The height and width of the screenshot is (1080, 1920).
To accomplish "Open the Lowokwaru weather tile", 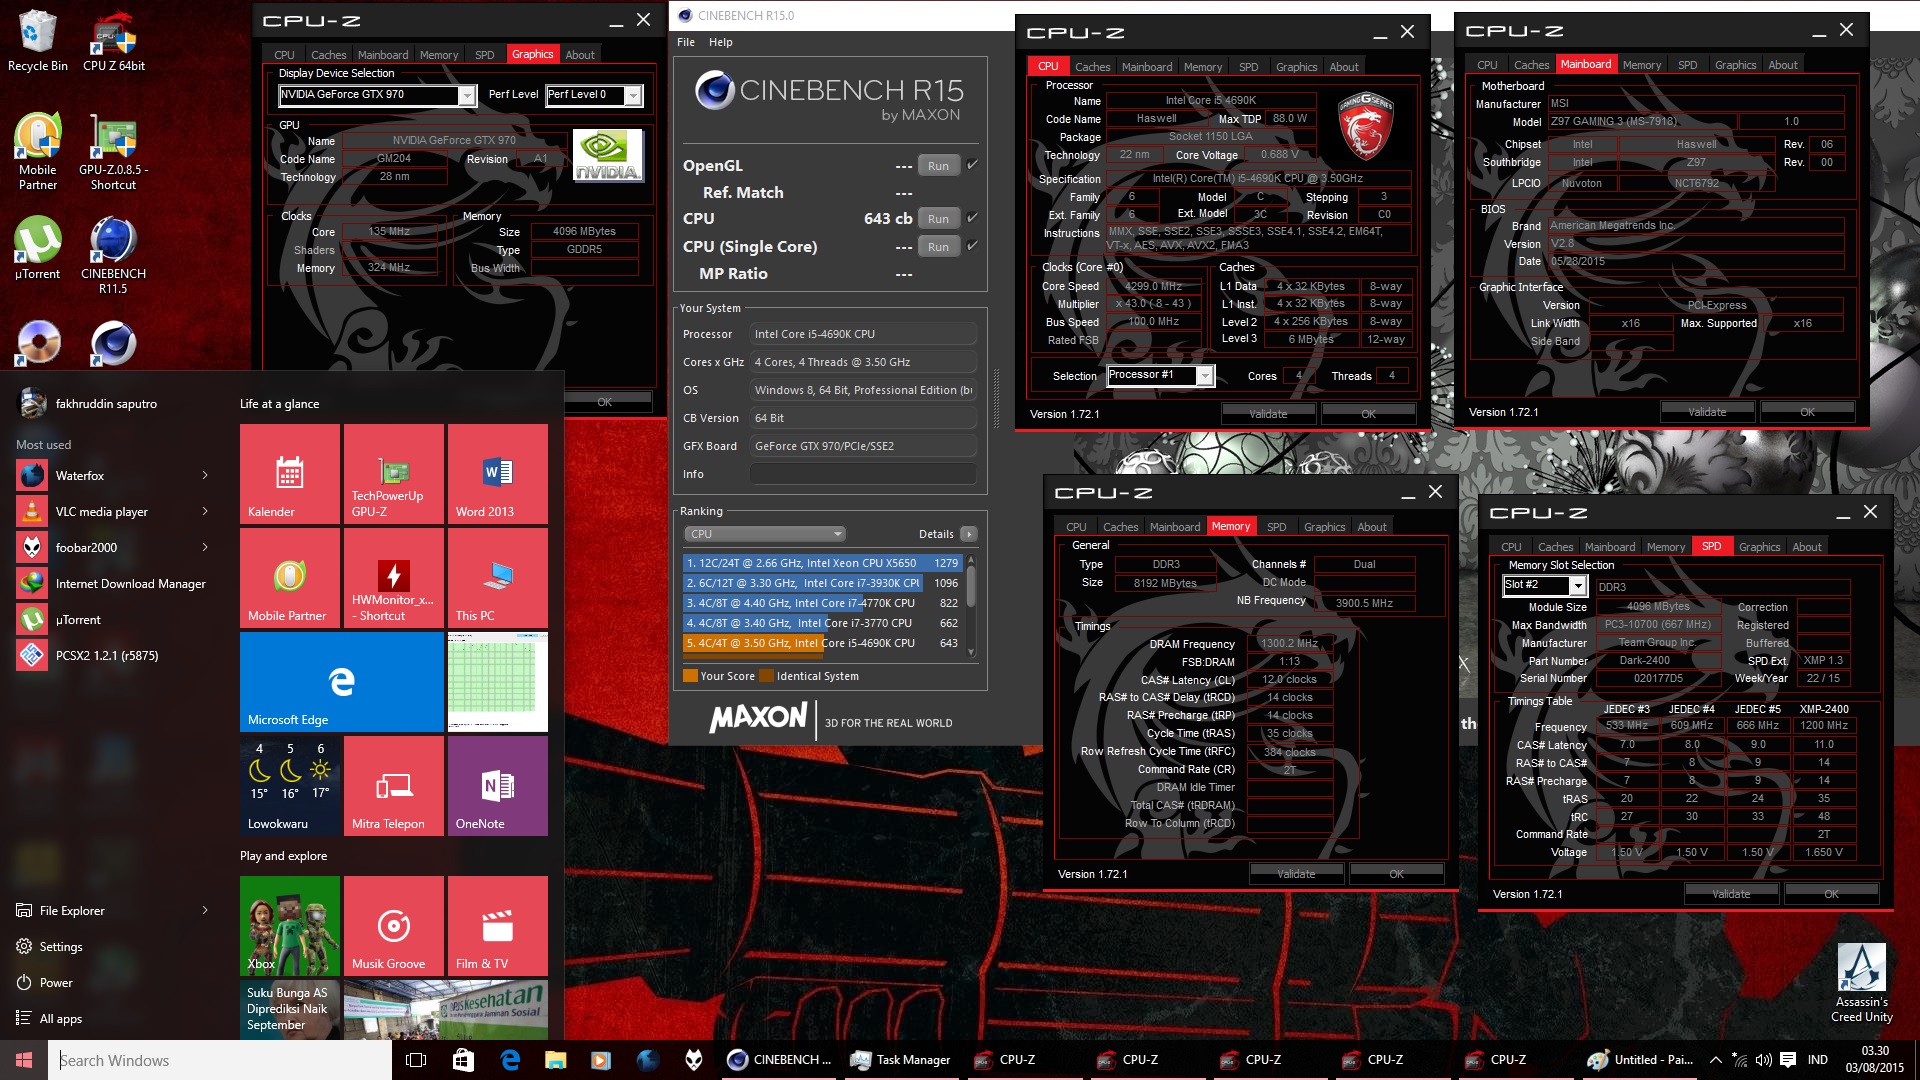I will click(x=290, y=786).
